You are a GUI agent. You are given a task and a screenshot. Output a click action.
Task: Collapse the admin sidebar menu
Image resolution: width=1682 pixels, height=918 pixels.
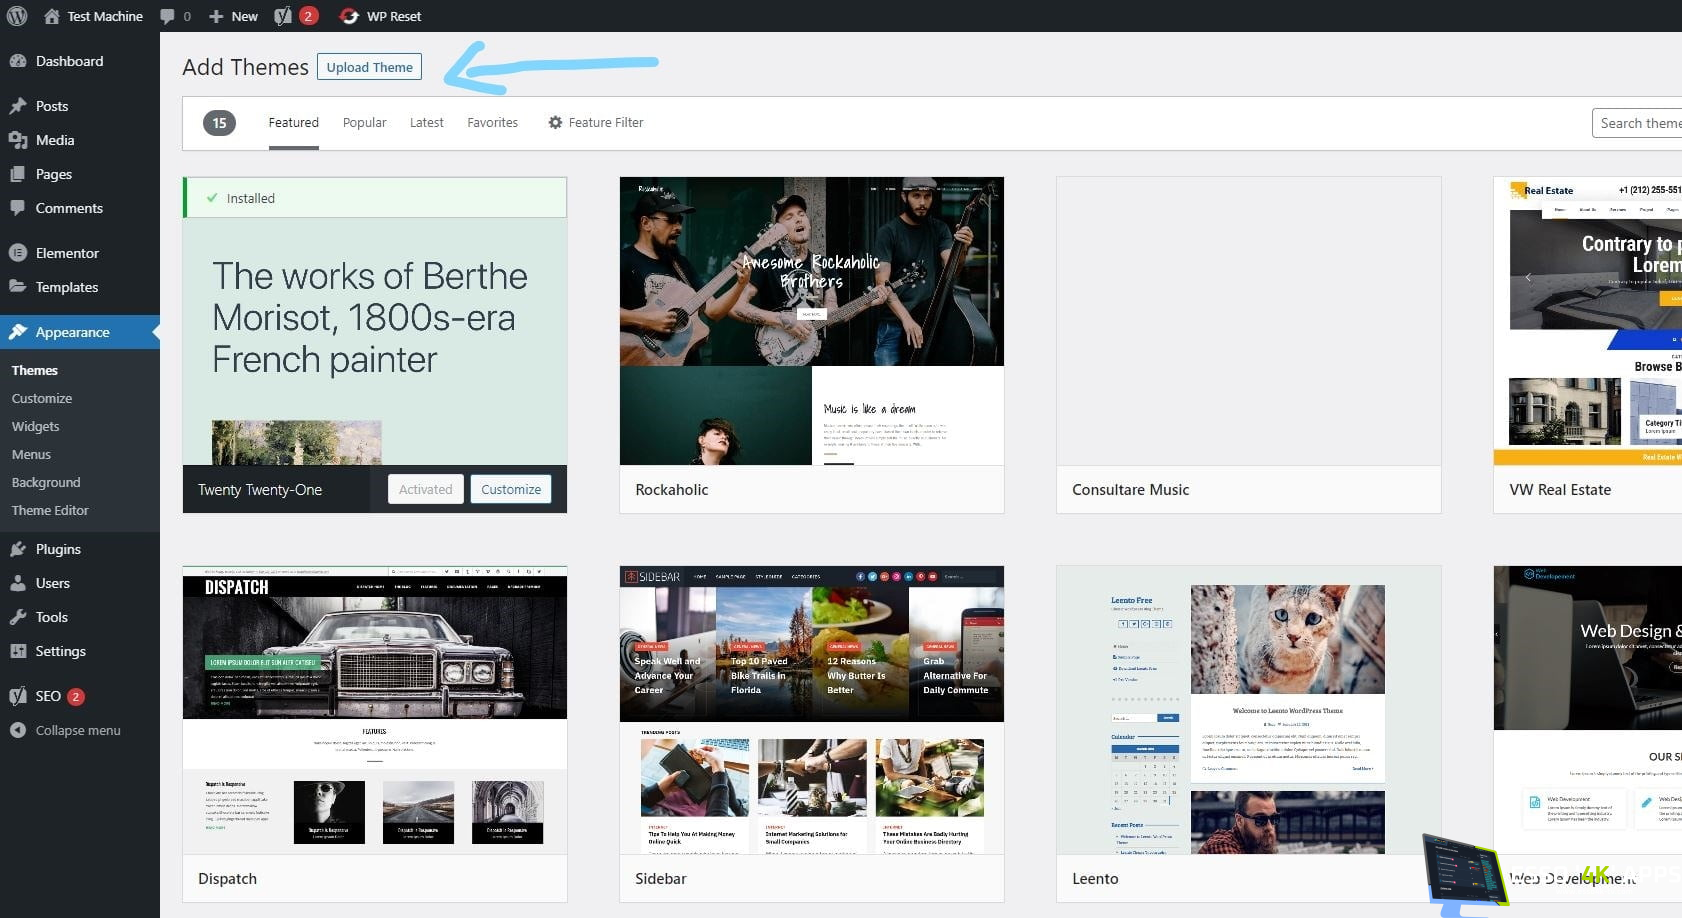(x=77, y=730)
